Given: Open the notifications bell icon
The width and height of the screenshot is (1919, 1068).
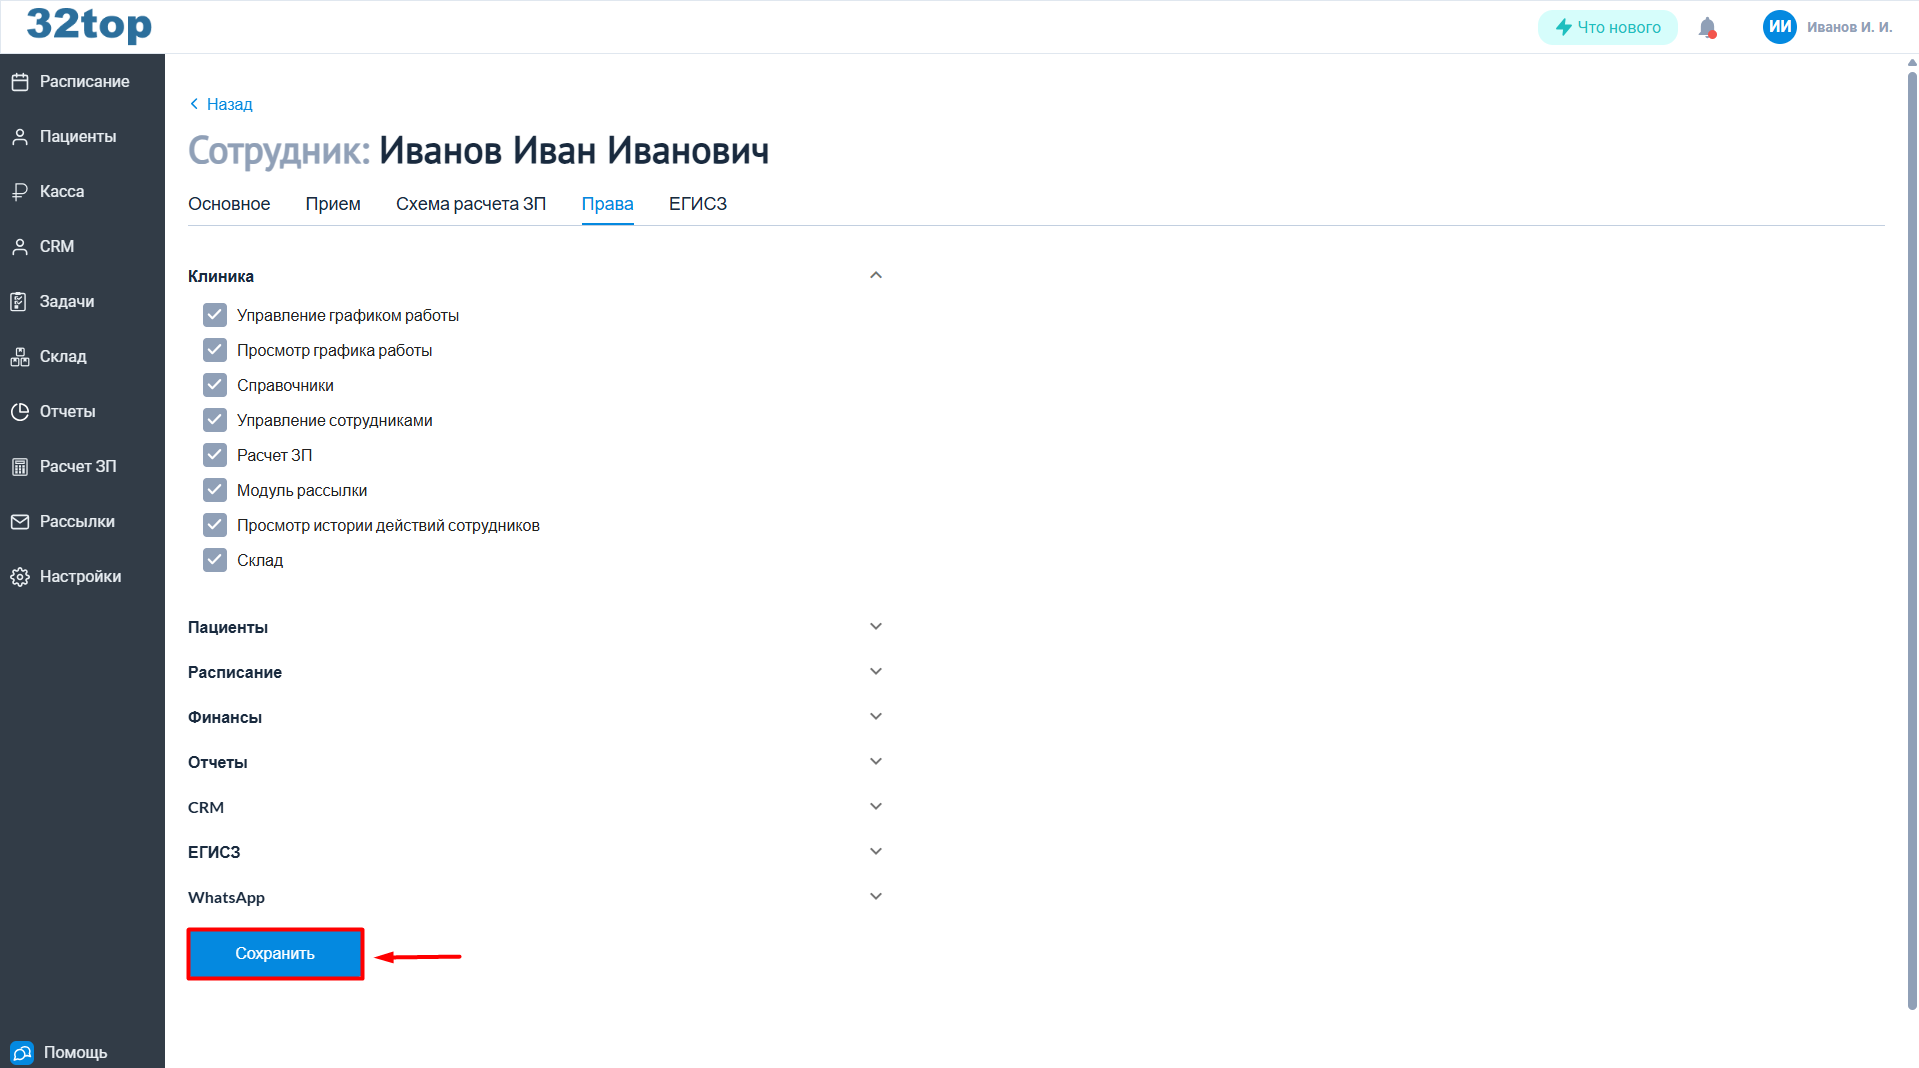Looking at the screenshot, I should (1707, 28).
